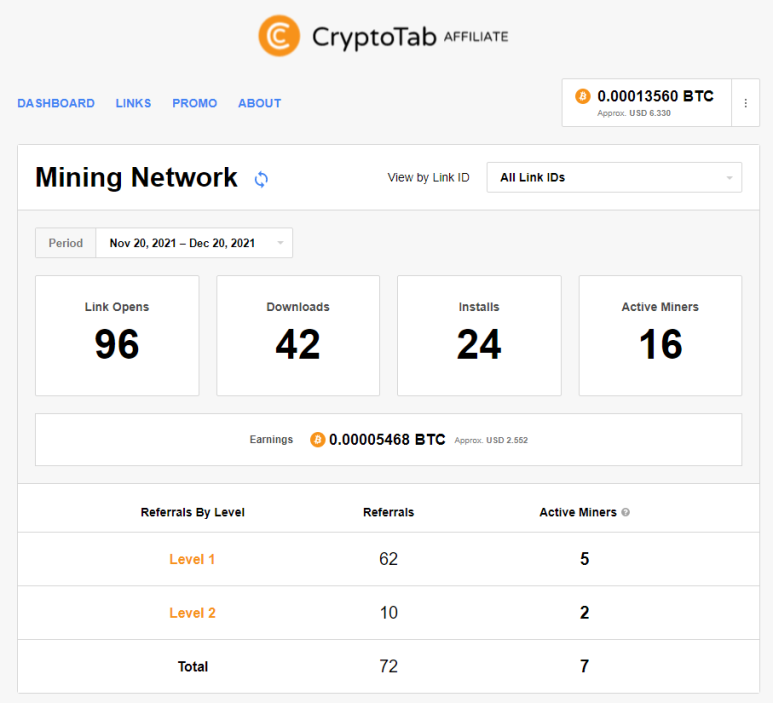Open the Dashboard tab

coord(56,103)
